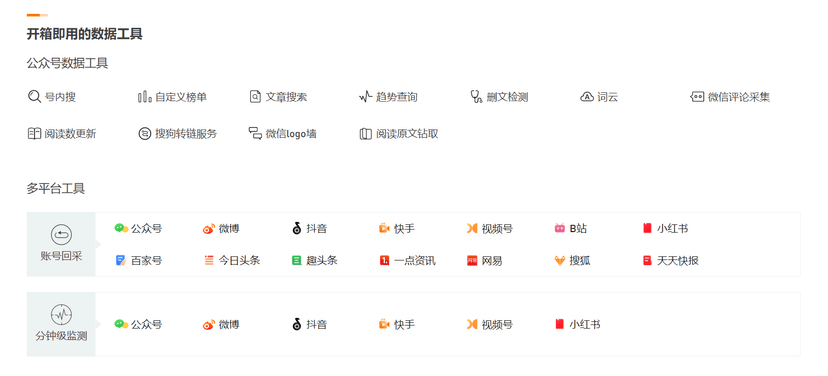
Task: Click the 阅读数更新 book icon
Action: [x=34, y=134]
